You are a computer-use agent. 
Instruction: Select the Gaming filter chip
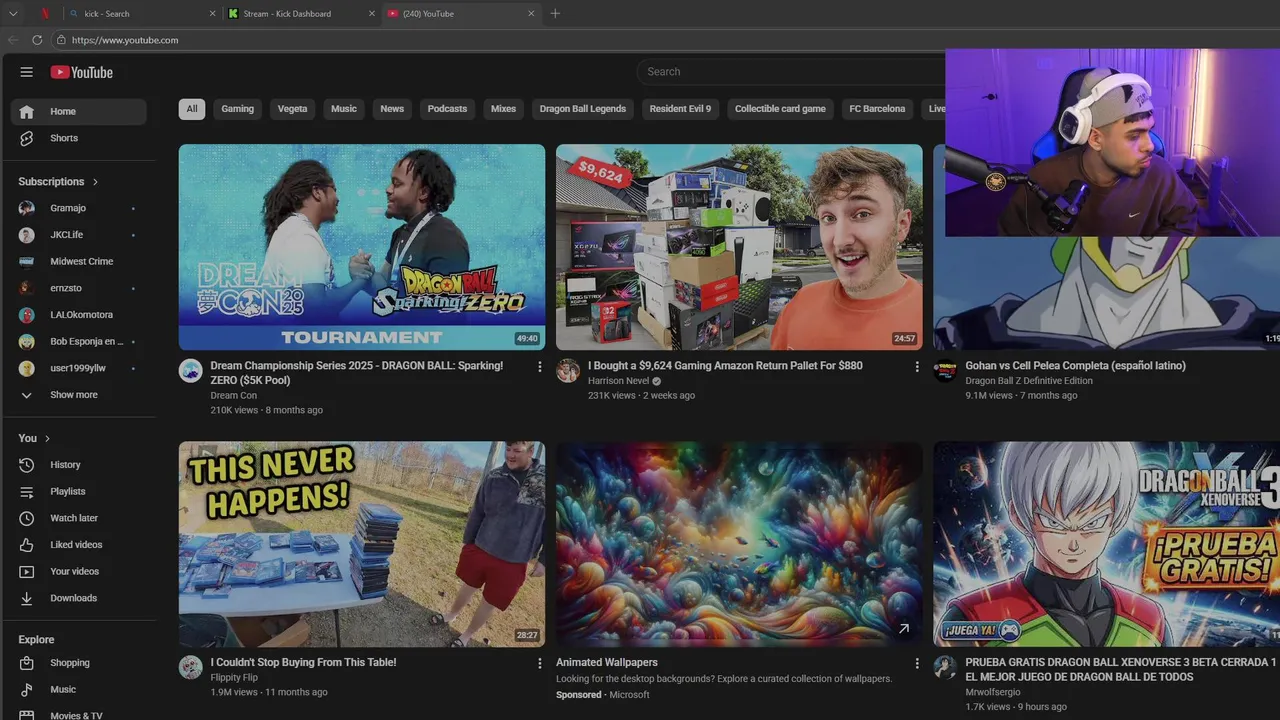(237, 109)
